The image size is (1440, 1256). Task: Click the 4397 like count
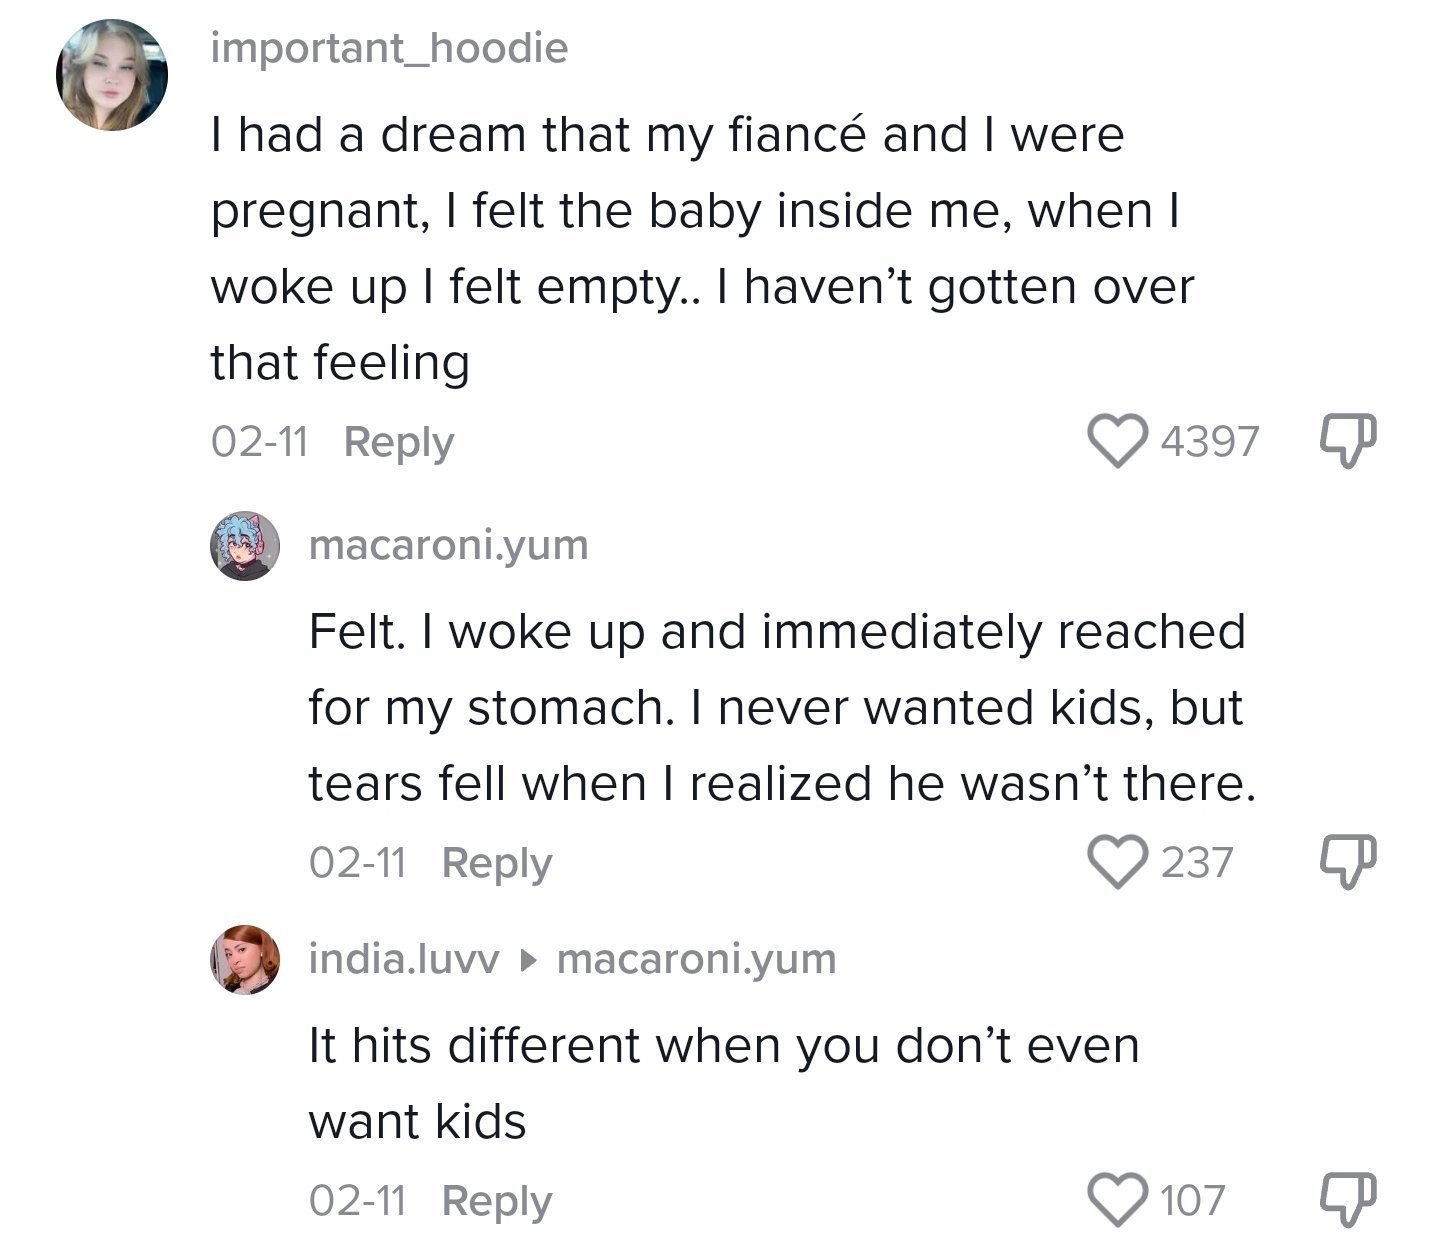pyautogui.click(x=1209, y=442)
